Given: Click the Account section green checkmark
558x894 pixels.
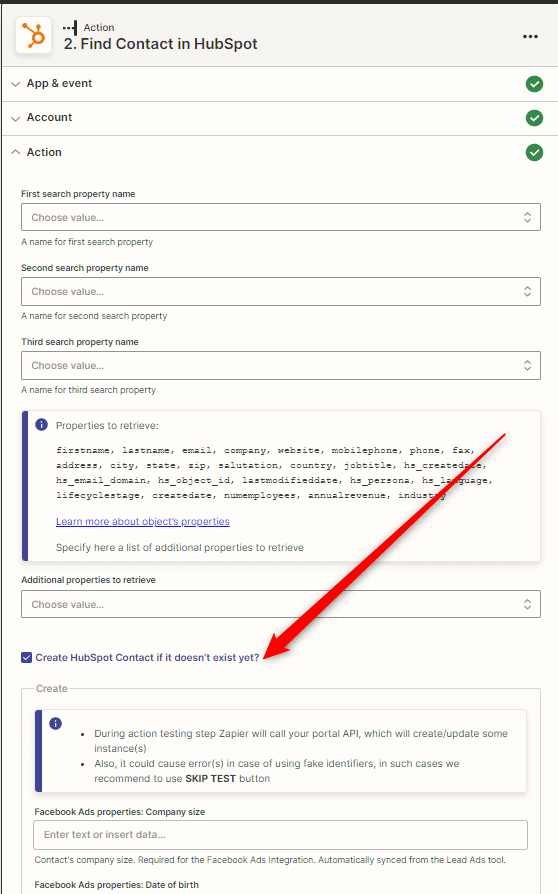Looking at the screenshot, I should [534, 118].
